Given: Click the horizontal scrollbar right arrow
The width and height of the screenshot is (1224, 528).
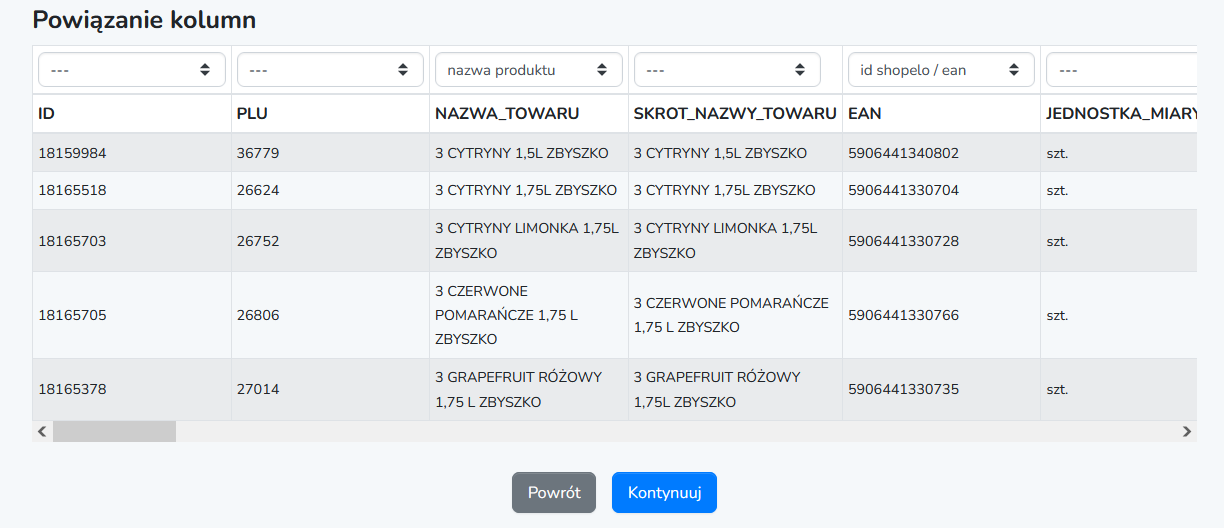Looking at the screenshot, I should (1186, 432).
